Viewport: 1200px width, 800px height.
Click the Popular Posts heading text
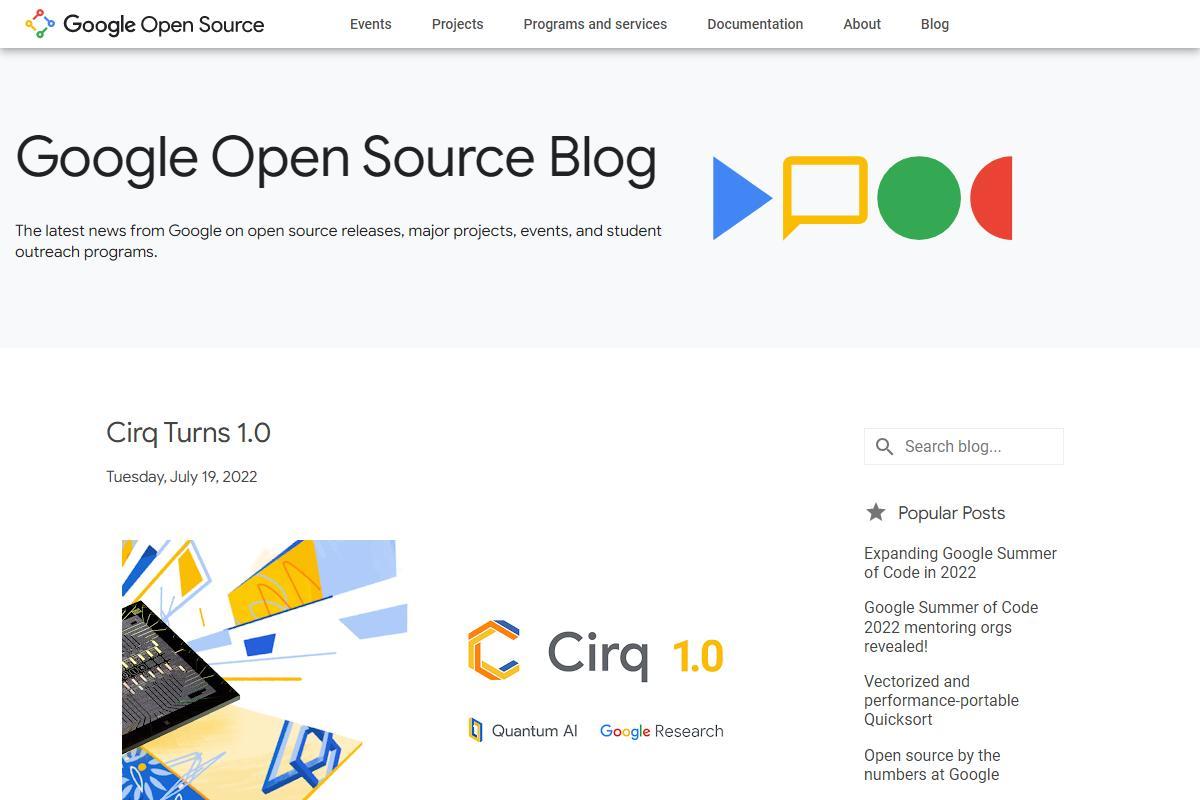coord(951,513)
